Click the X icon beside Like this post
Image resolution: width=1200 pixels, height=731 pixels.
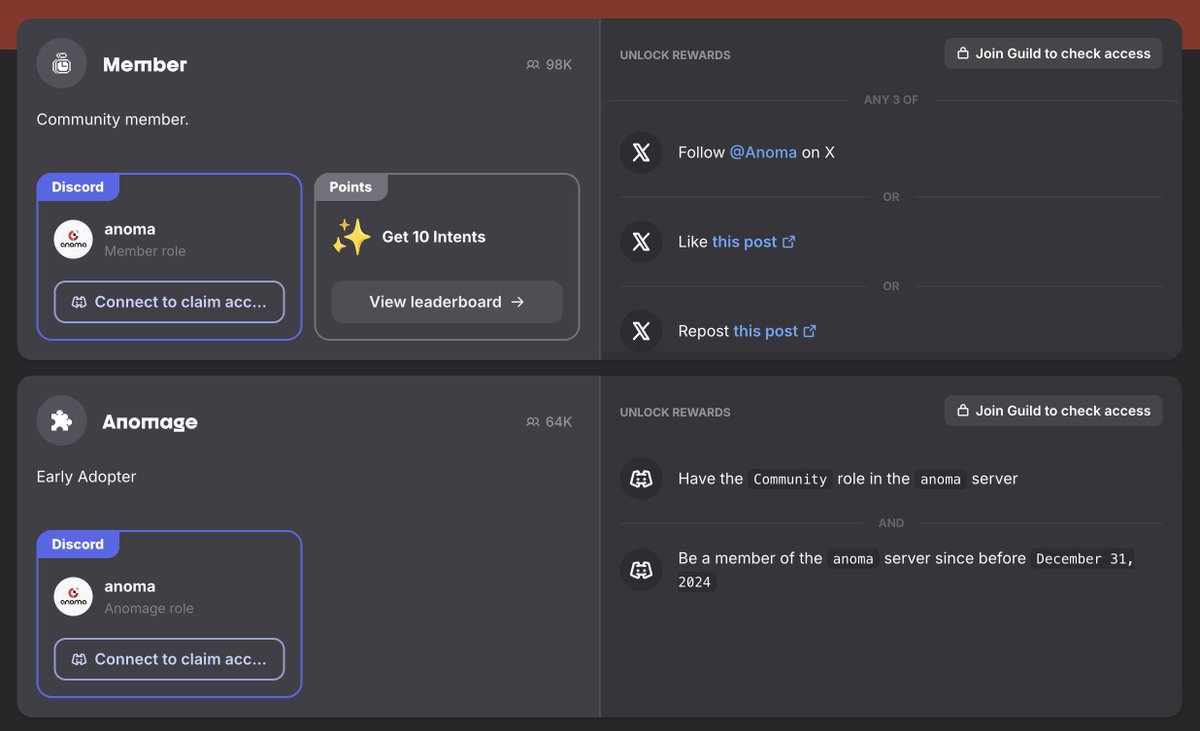pyautogui.click(x=641, y=242)
